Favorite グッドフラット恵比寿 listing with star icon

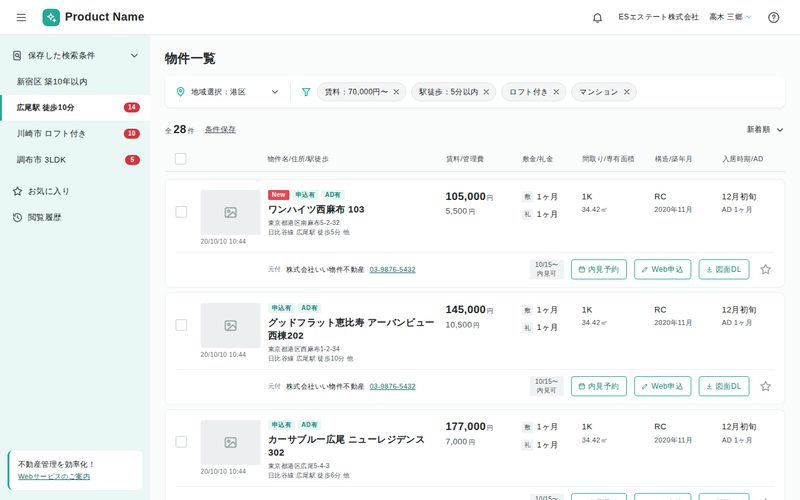(x=765, y=386)
